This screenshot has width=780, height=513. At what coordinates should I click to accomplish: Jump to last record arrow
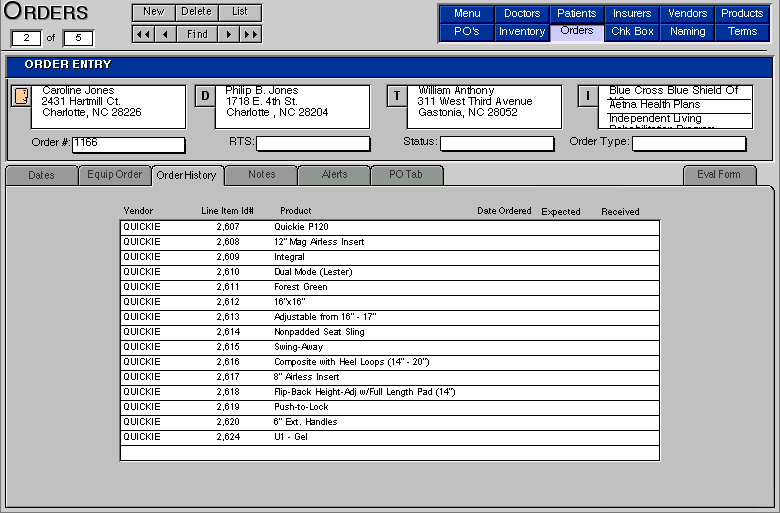pos(251,34)
